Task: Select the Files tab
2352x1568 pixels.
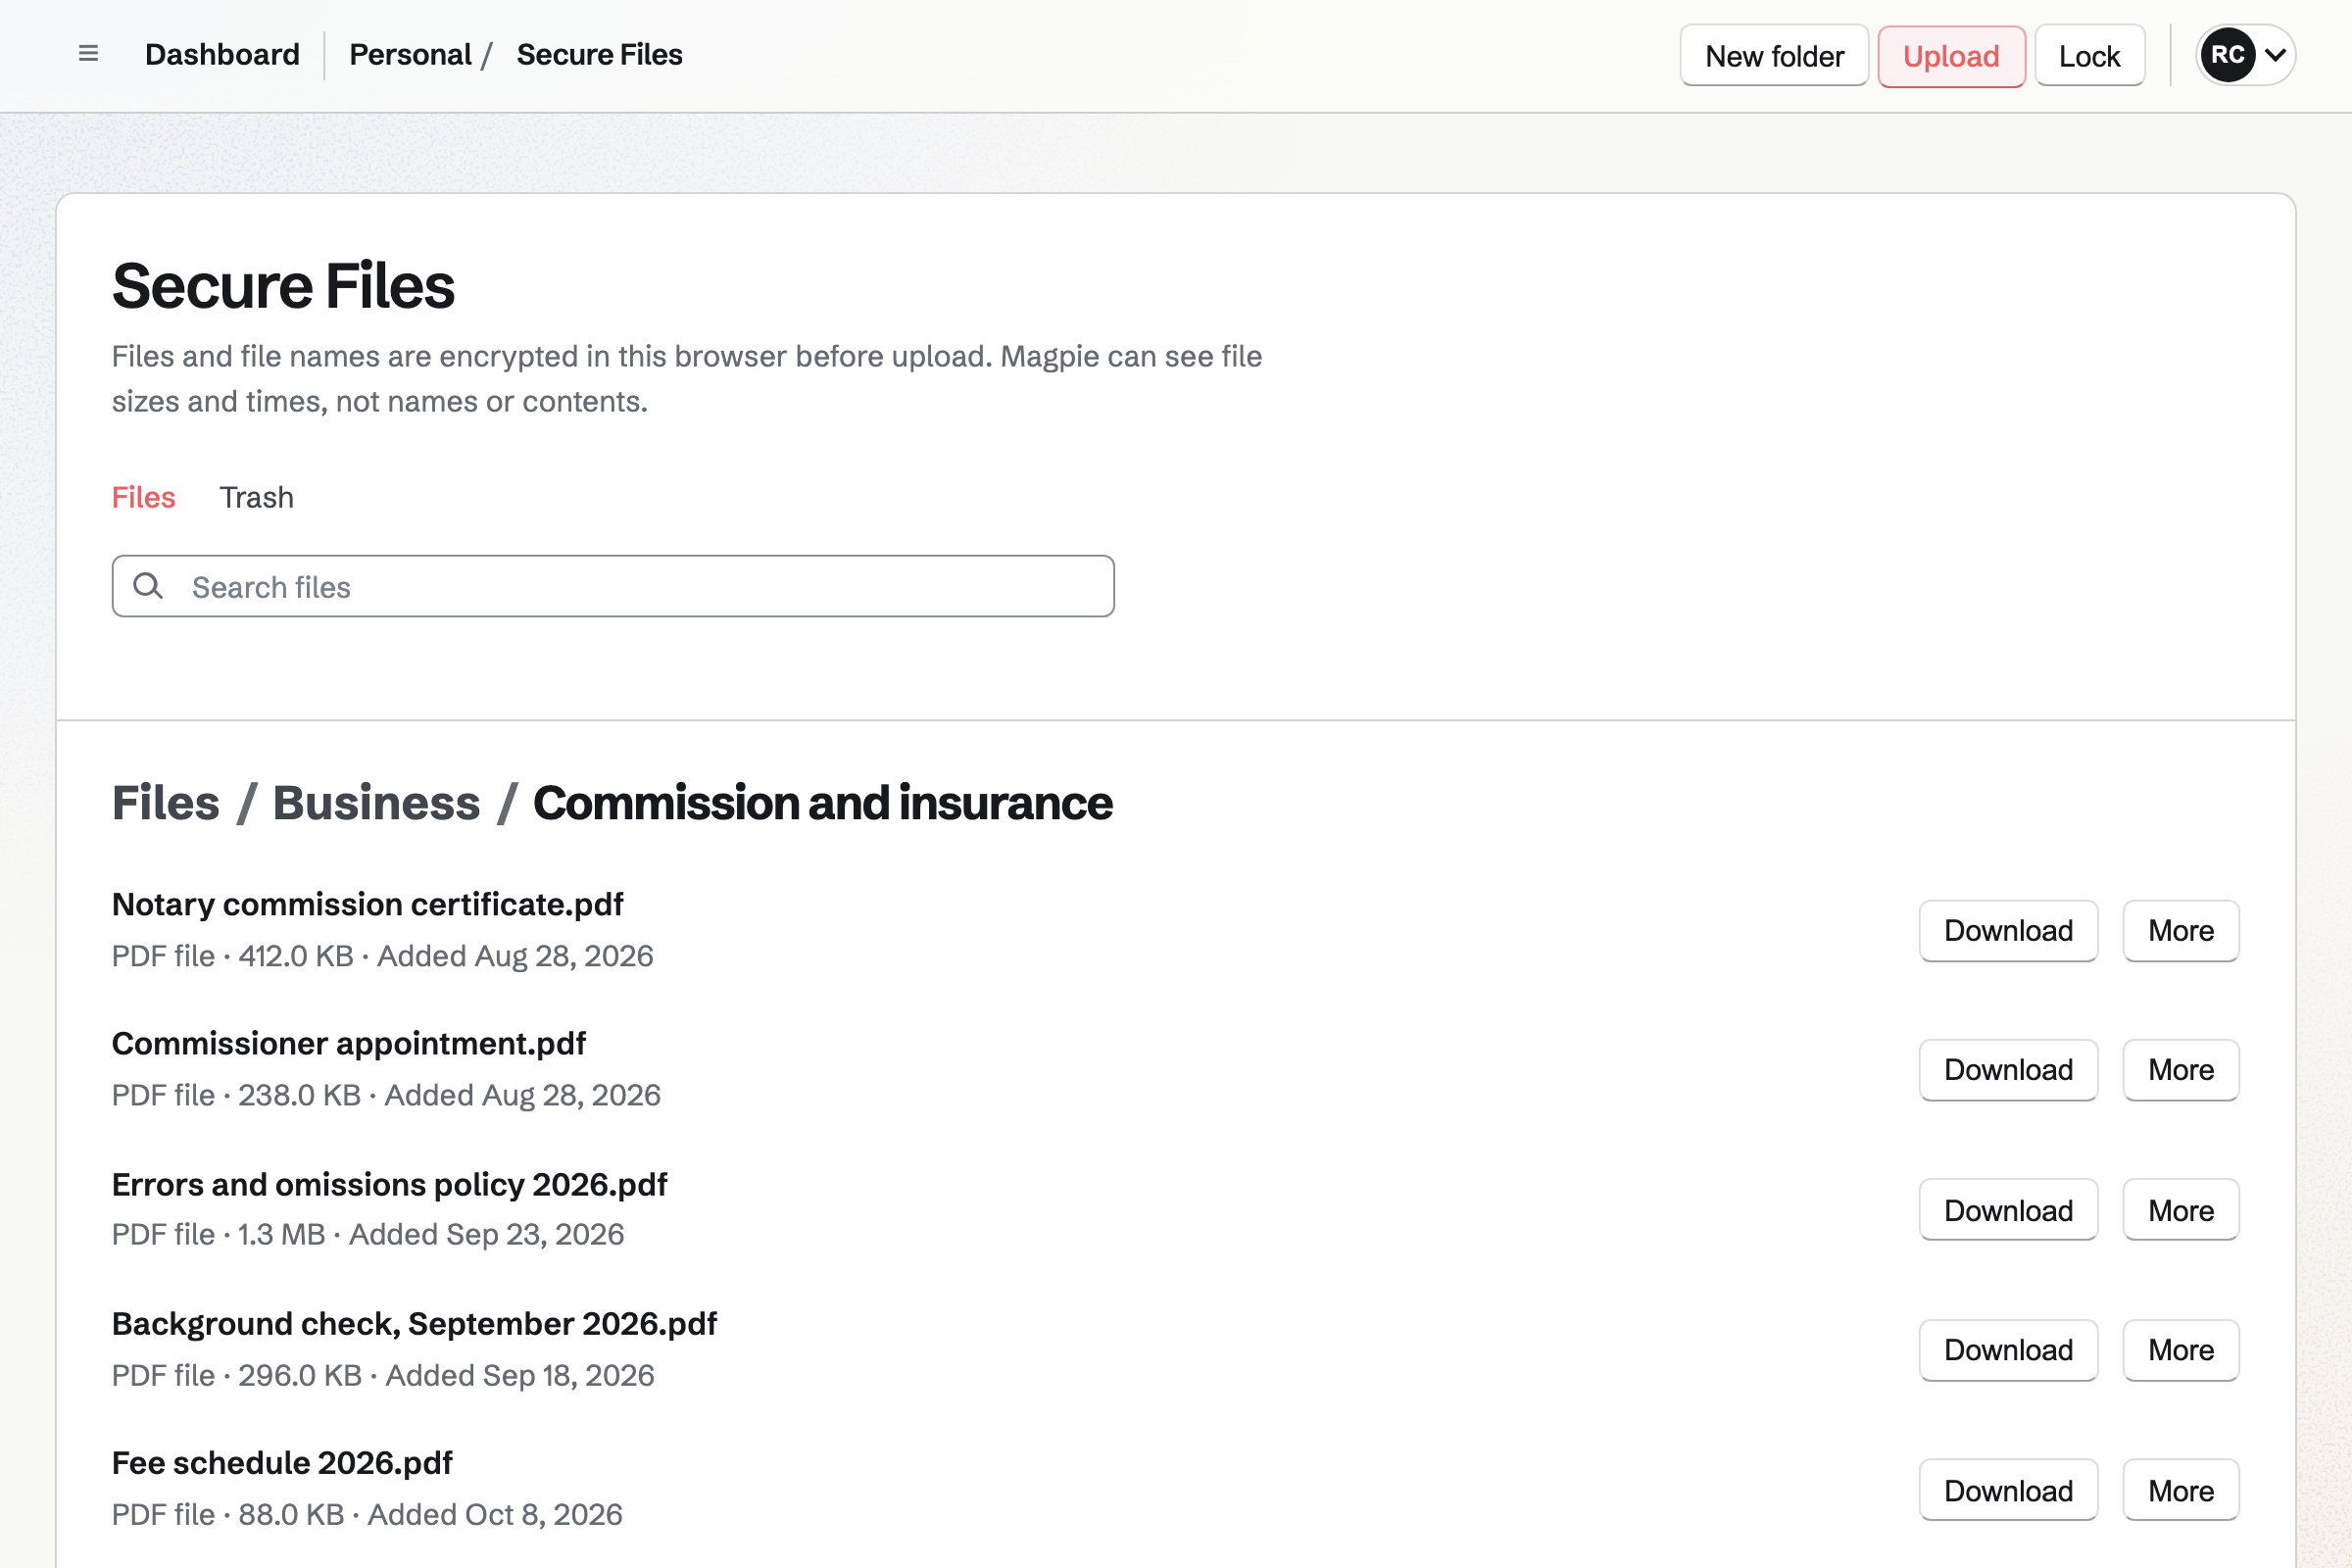Action: 143,497
